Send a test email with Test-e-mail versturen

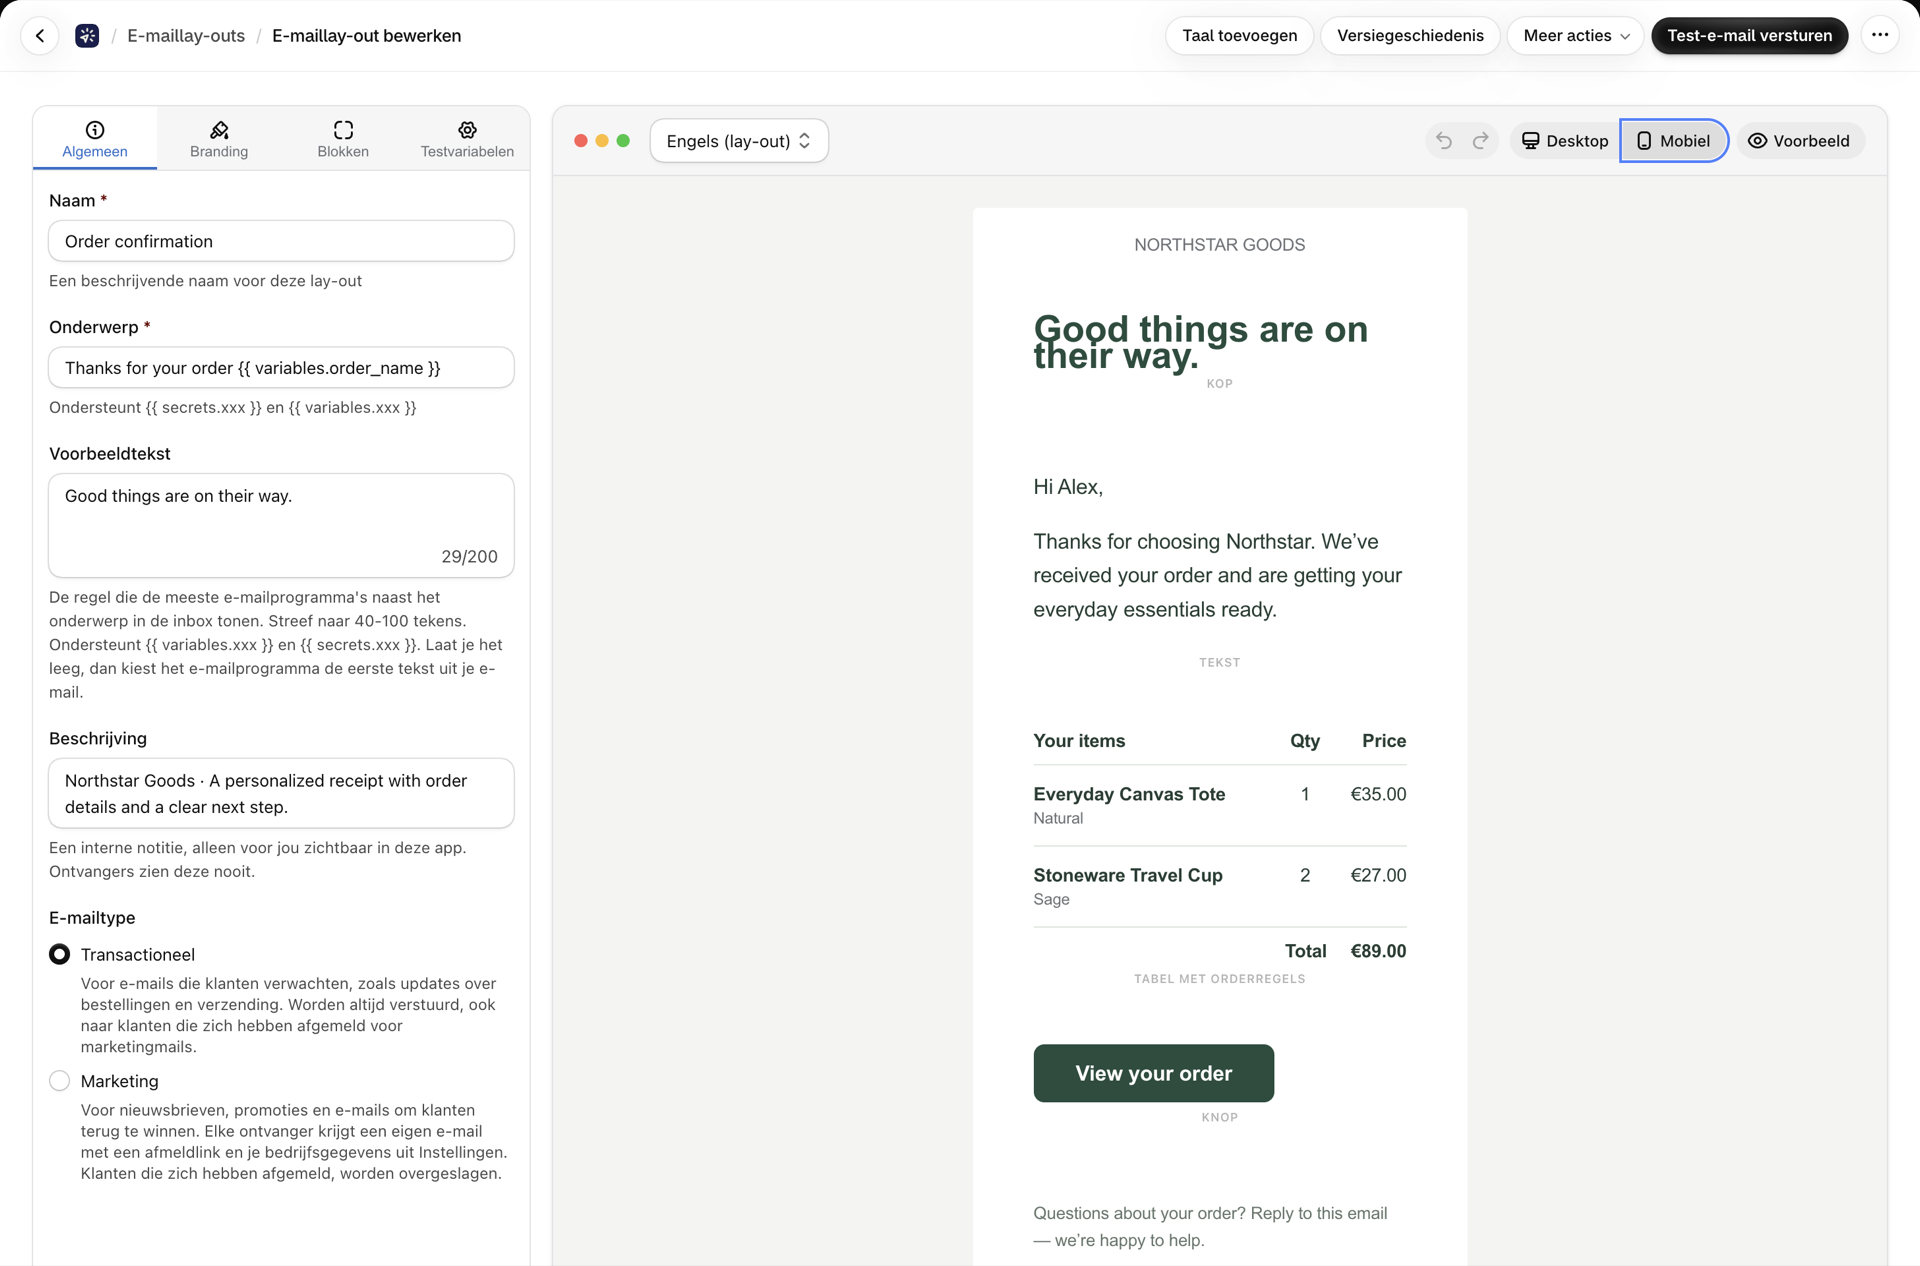coord(1749,36)
